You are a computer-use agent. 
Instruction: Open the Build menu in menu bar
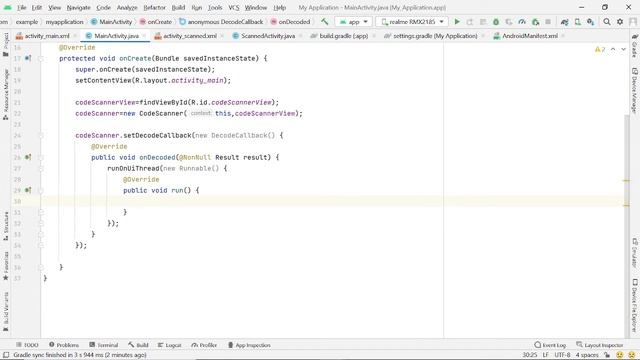(178, 7)
